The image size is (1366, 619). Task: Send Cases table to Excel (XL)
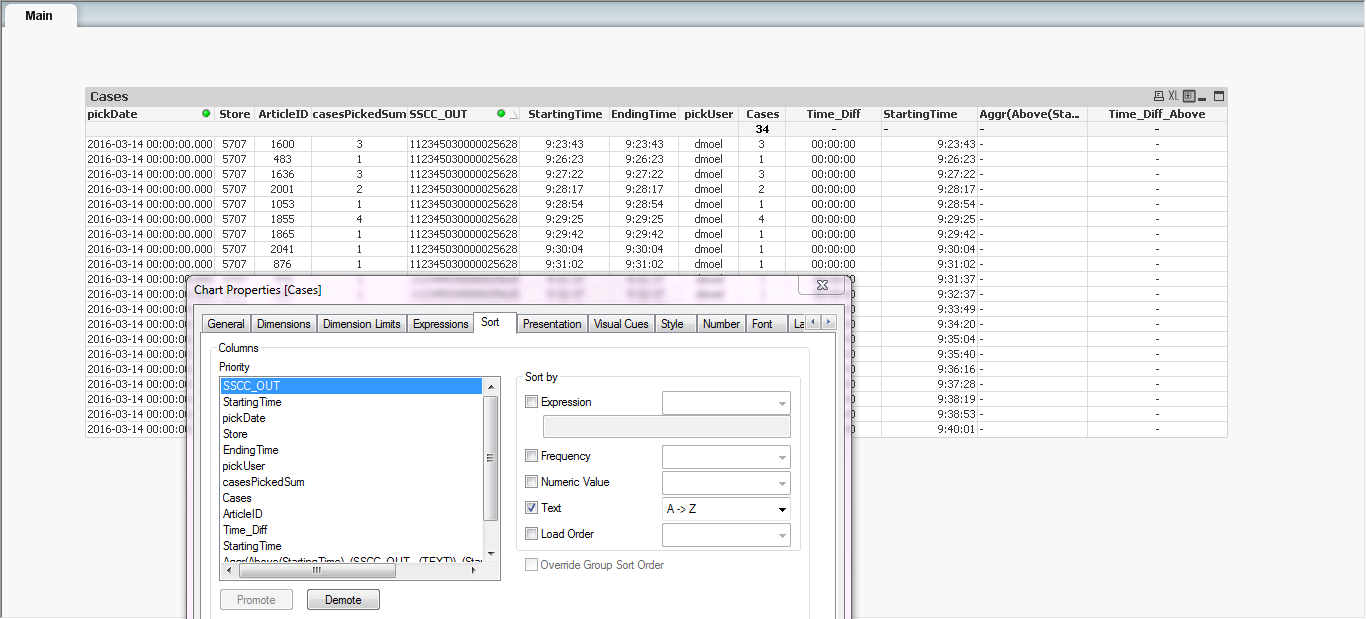pos(1174,97)
